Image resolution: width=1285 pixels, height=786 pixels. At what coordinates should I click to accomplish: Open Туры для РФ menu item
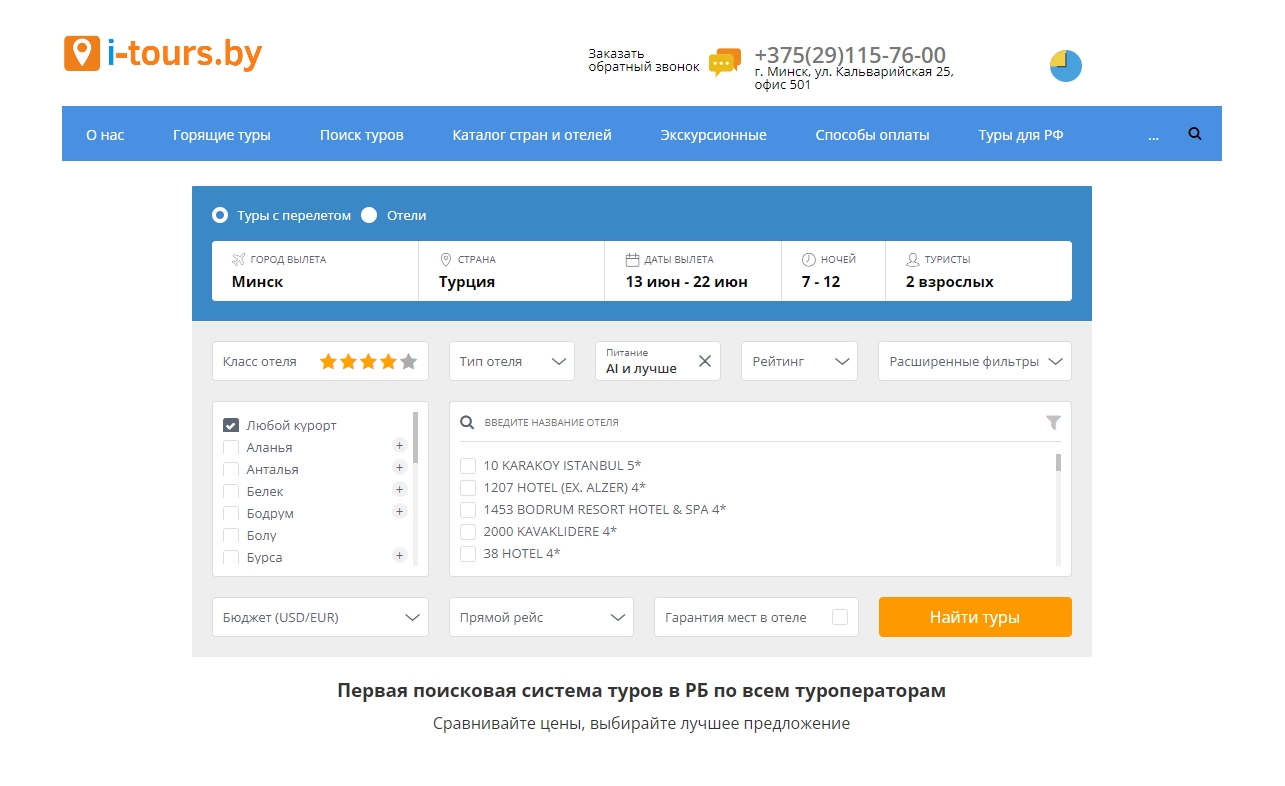click(x=1021, y=134)
